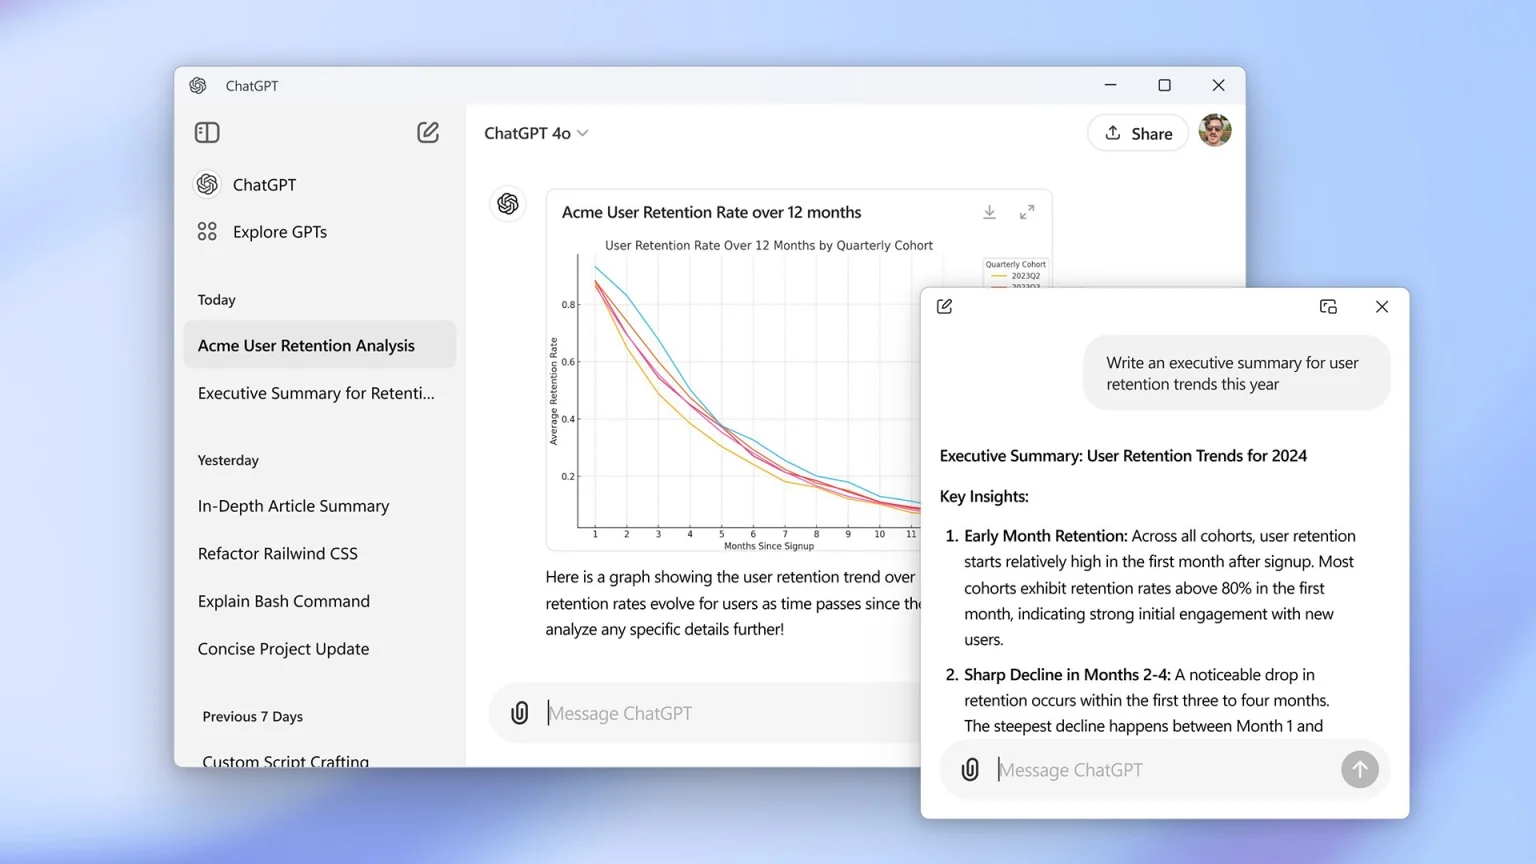Maximize the ChatGPT main window
The height and width of the screenshot is (864, 1536).
(1164, 85)
